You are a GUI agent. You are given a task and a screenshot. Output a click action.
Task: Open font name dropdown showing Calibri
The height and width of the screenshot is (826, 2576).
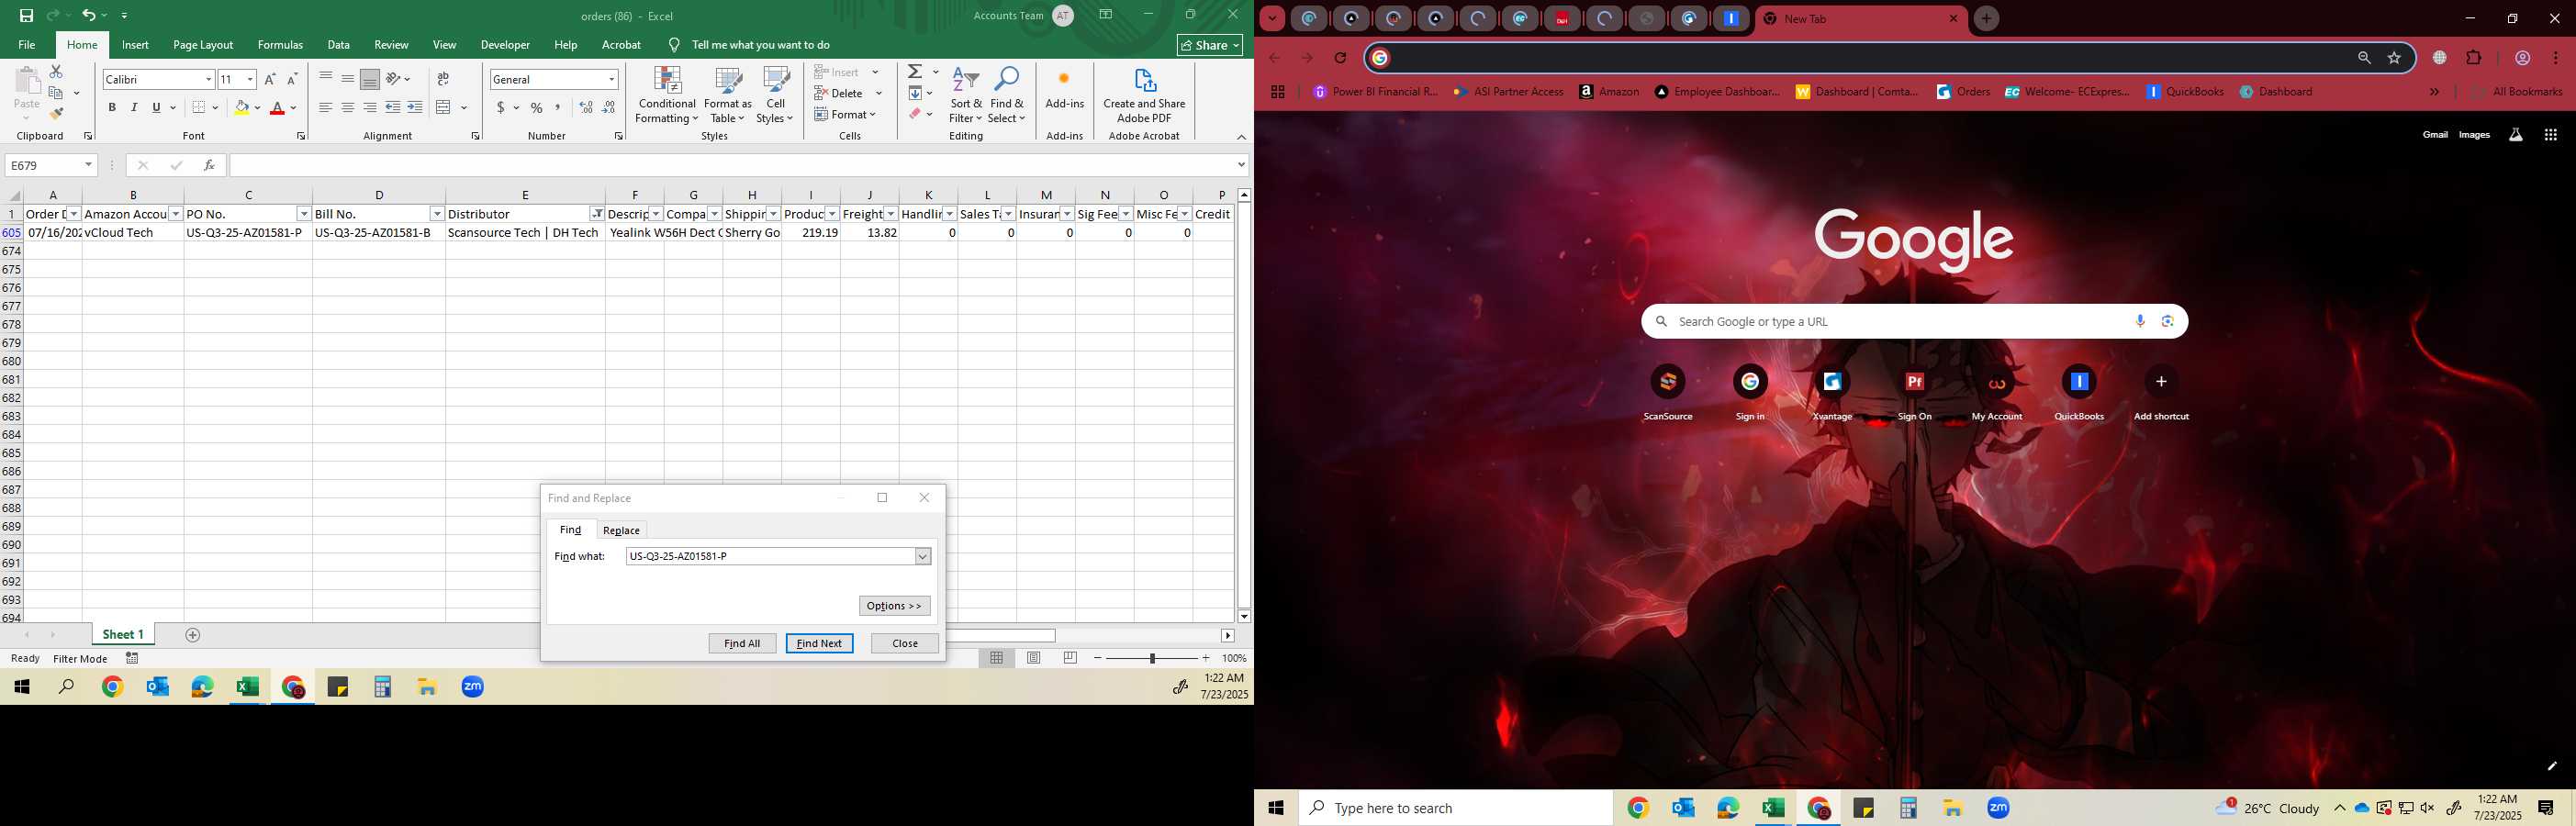coord(209,79)
